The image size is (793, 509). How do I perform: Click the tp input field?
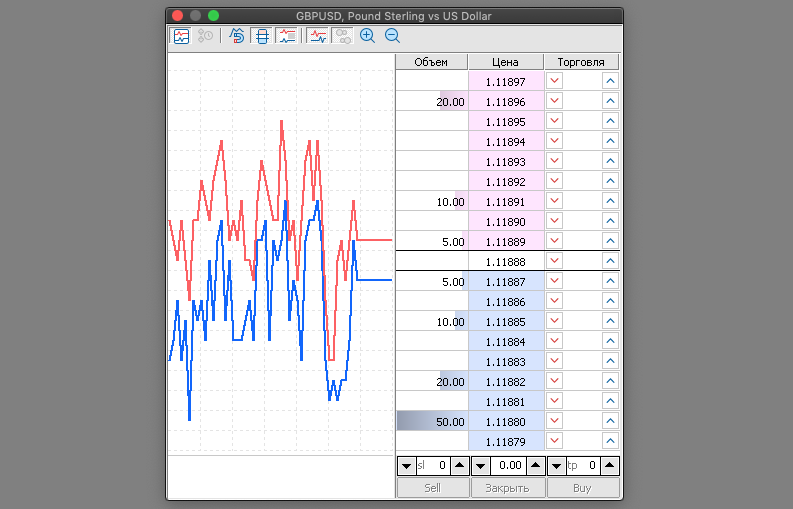tap(583, 465)
